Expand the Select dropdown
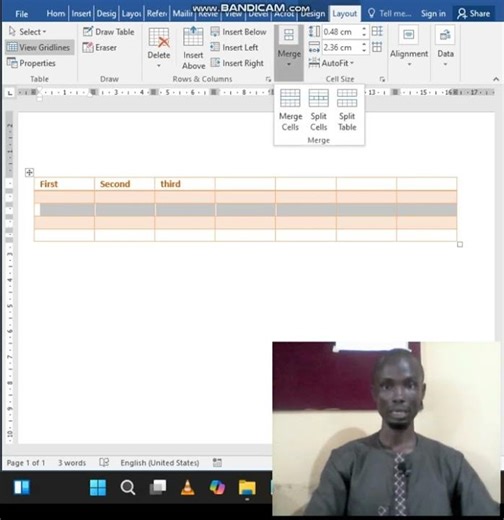The height and width of the screenshot is (520, 504). click(27, 32)
